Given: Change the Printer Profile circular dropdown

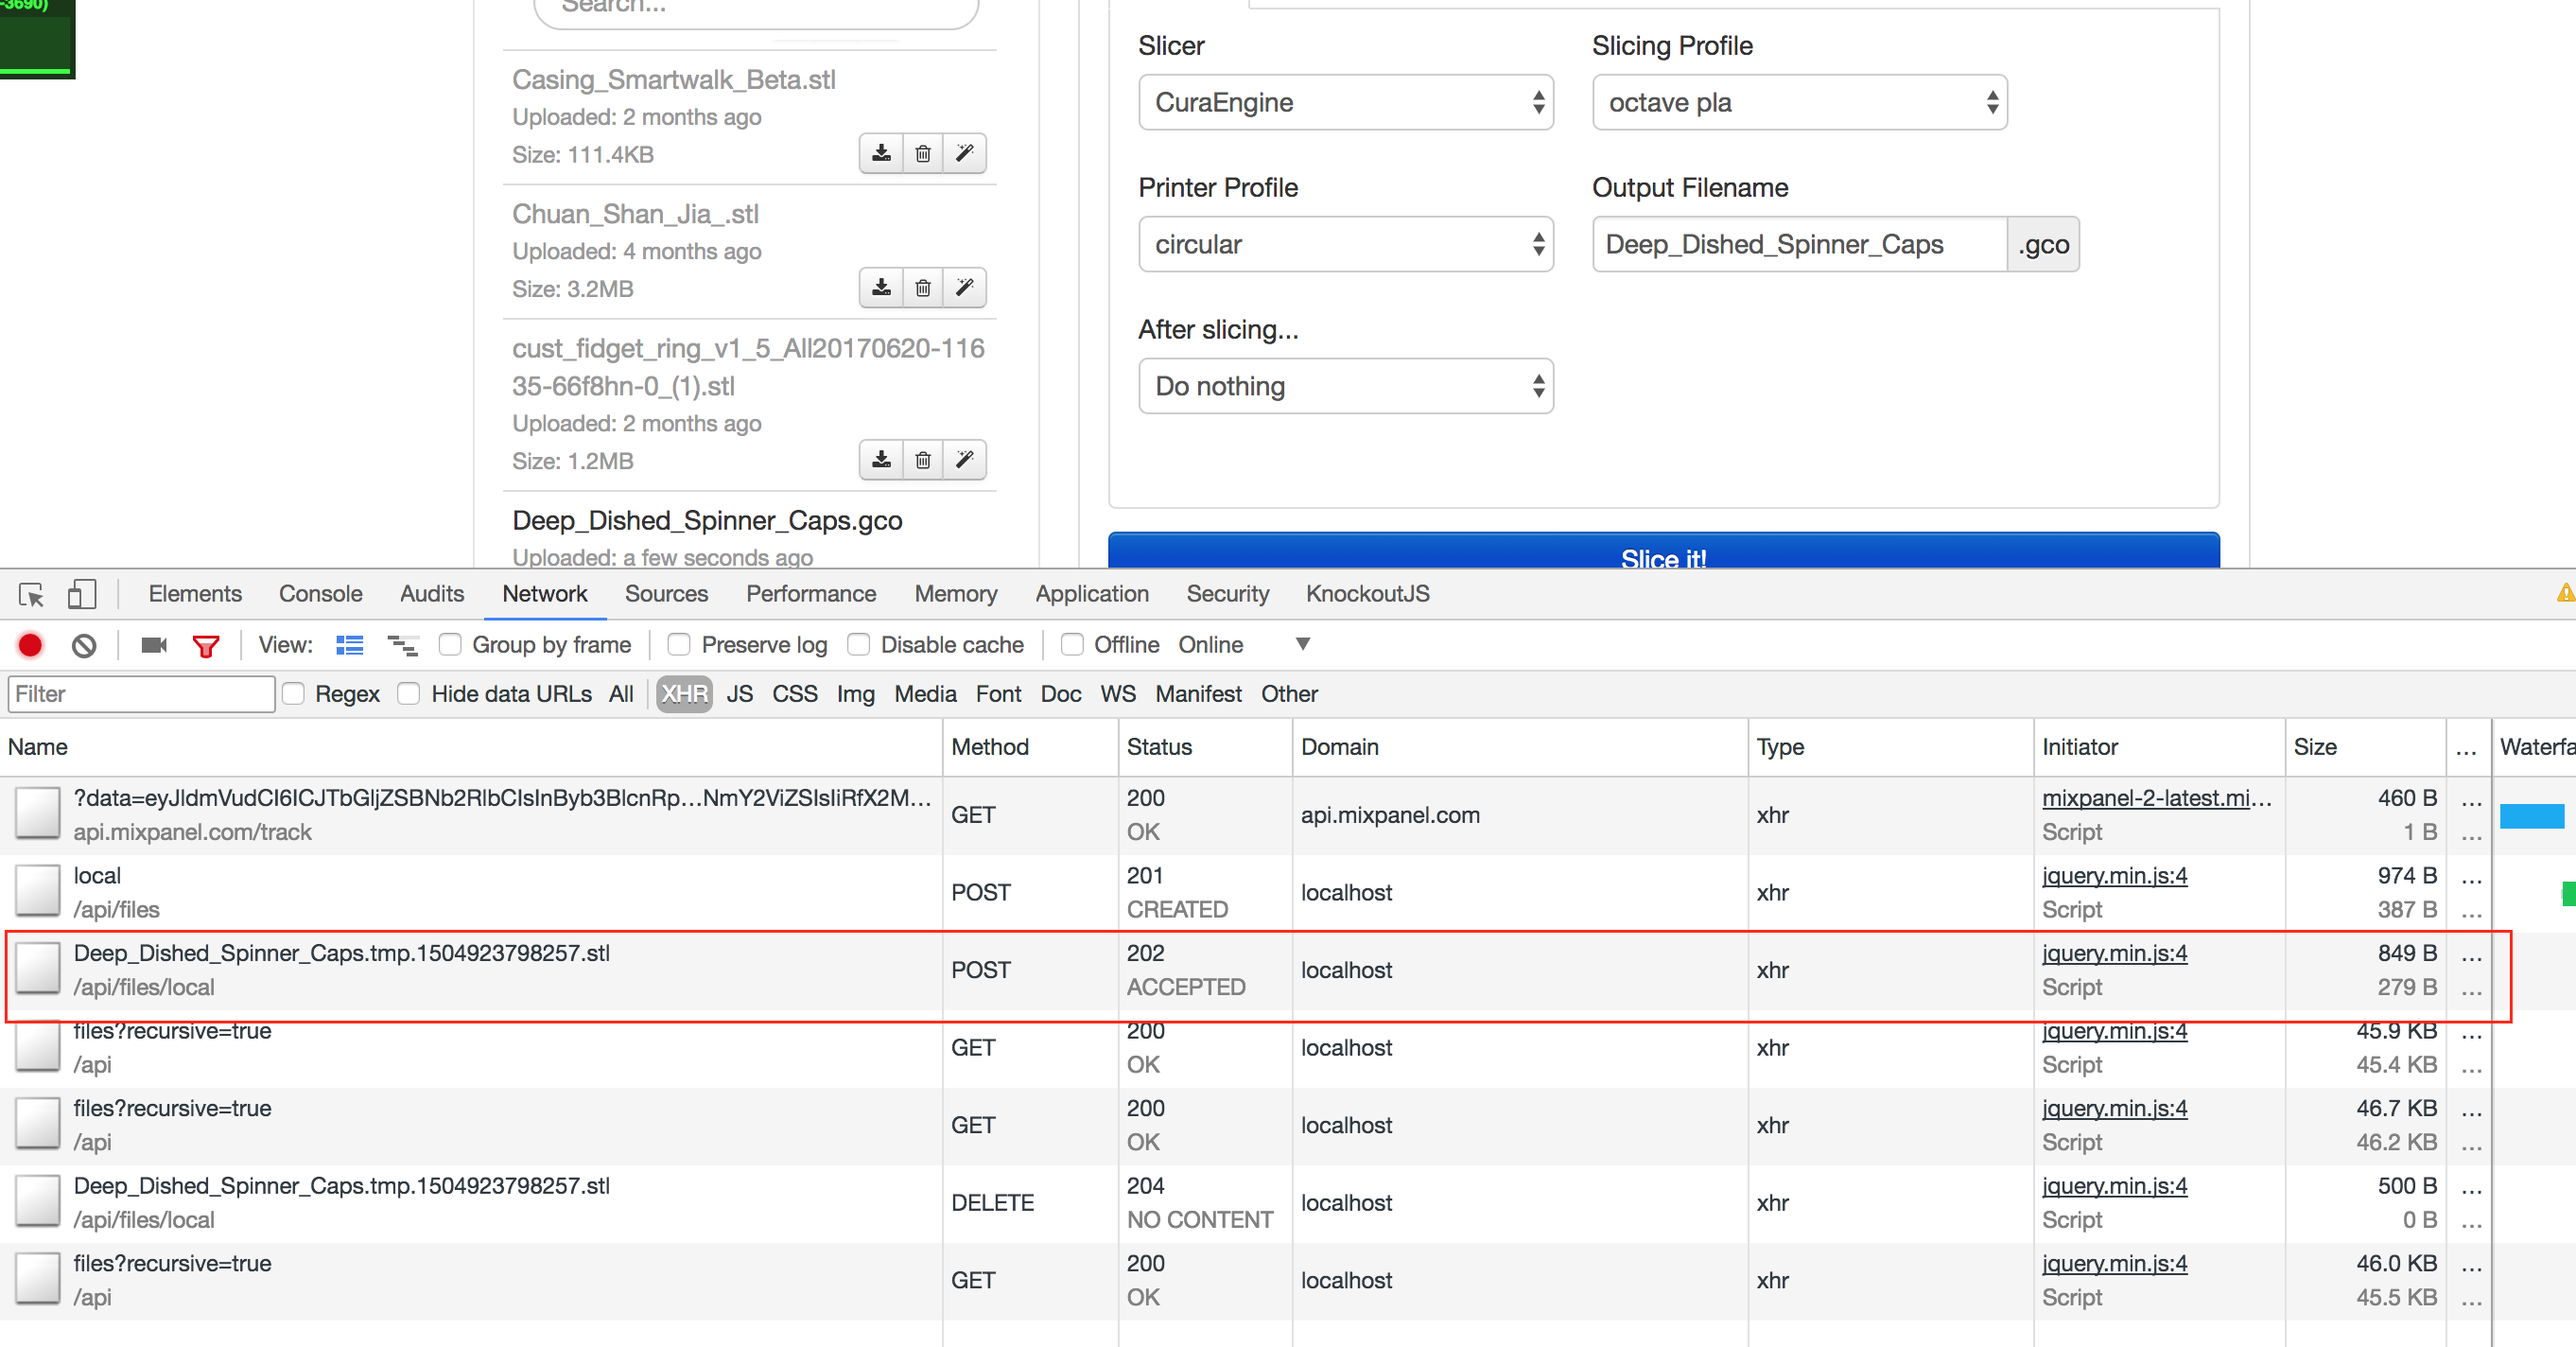Looking at the screenshot, I should click(x=1345, y=244).
